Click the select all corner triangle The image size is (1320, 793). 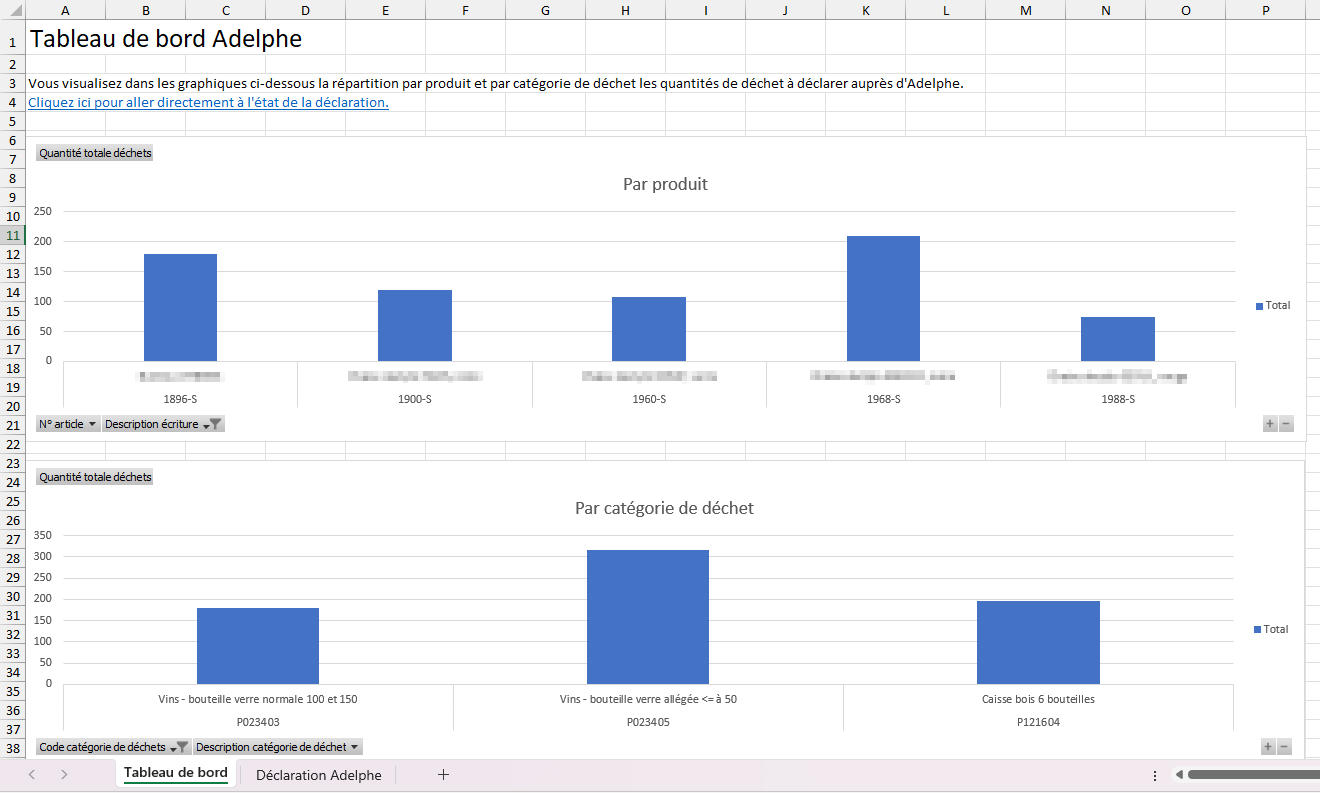[x=13, y=10]
